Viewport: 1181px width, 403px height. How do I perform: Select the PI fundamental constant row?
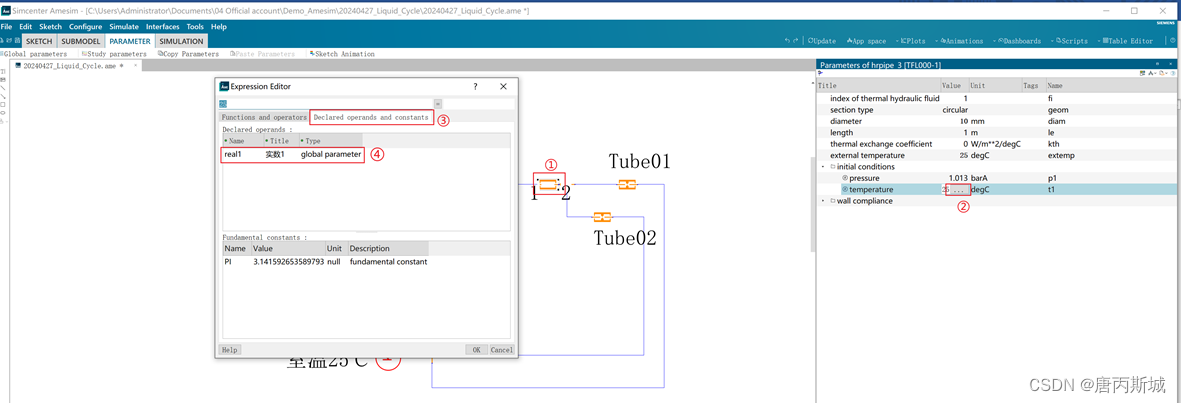pos(326,261)
